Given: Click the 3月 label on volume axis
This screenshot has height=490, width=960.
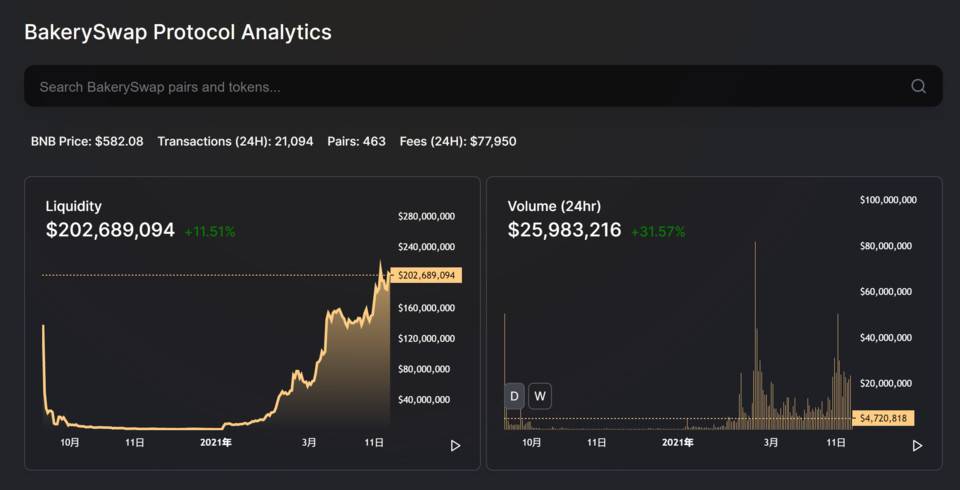Looking at the screenshot, I should tap(771, 442).
